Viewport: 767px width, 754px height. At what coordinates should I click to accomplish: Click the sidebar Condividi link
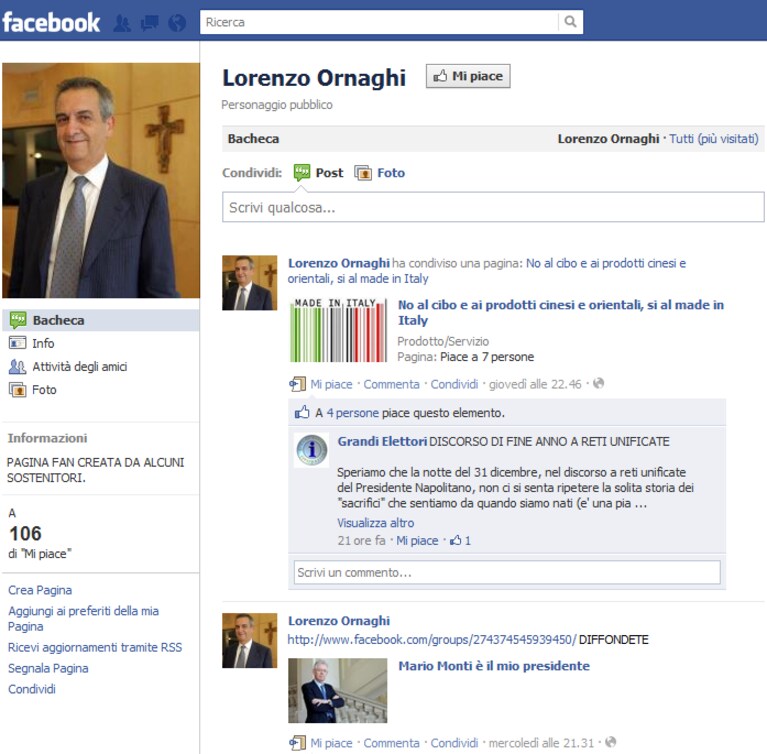tap(32, 689)
